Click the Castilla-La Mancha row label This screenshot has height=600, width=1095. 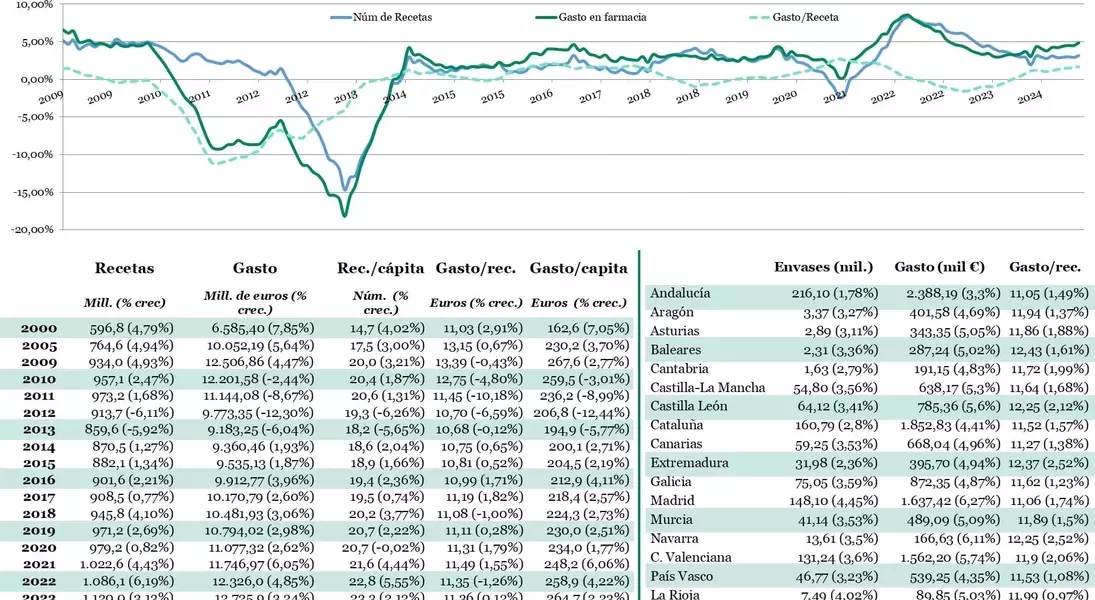tap(707, 387)
